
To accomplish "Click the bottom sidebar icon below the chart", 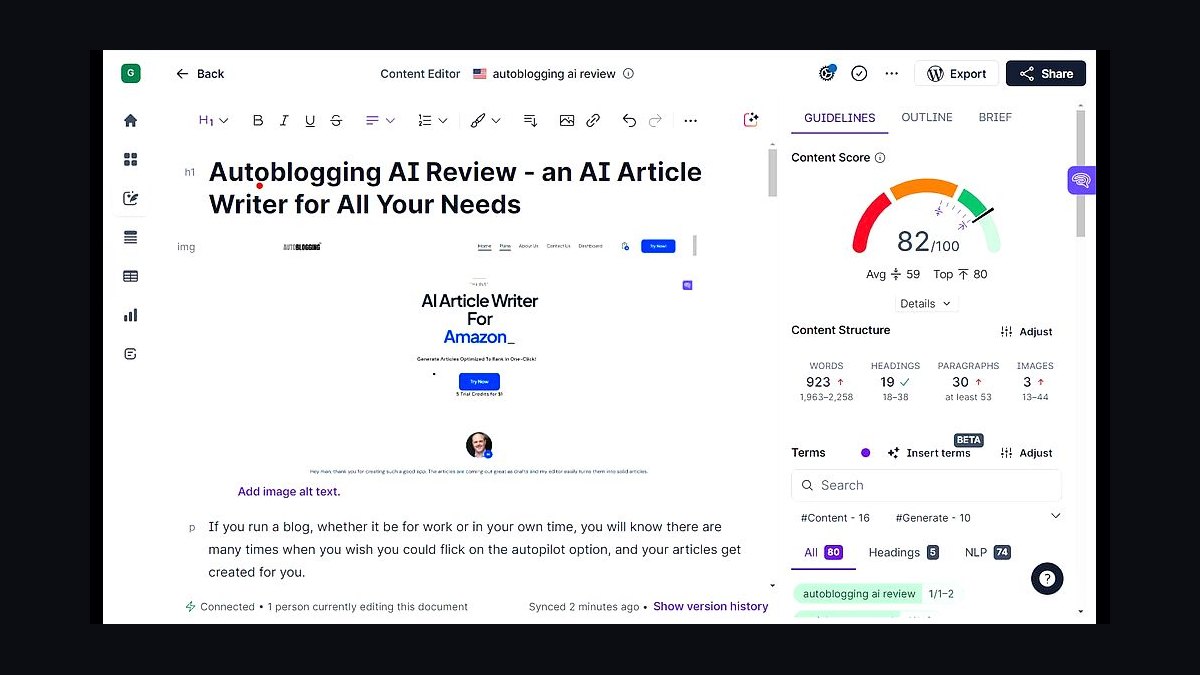I will coord(130,354).
